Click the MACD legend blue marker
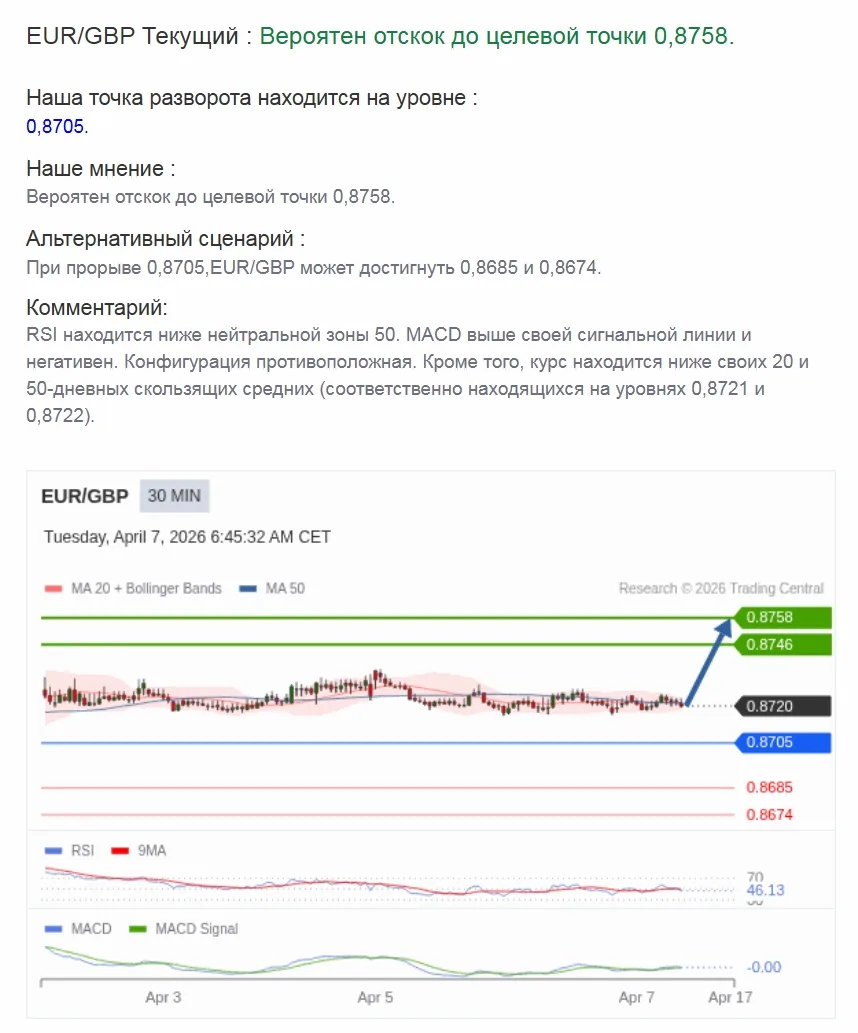The image size is (858, 1033). 54,929
